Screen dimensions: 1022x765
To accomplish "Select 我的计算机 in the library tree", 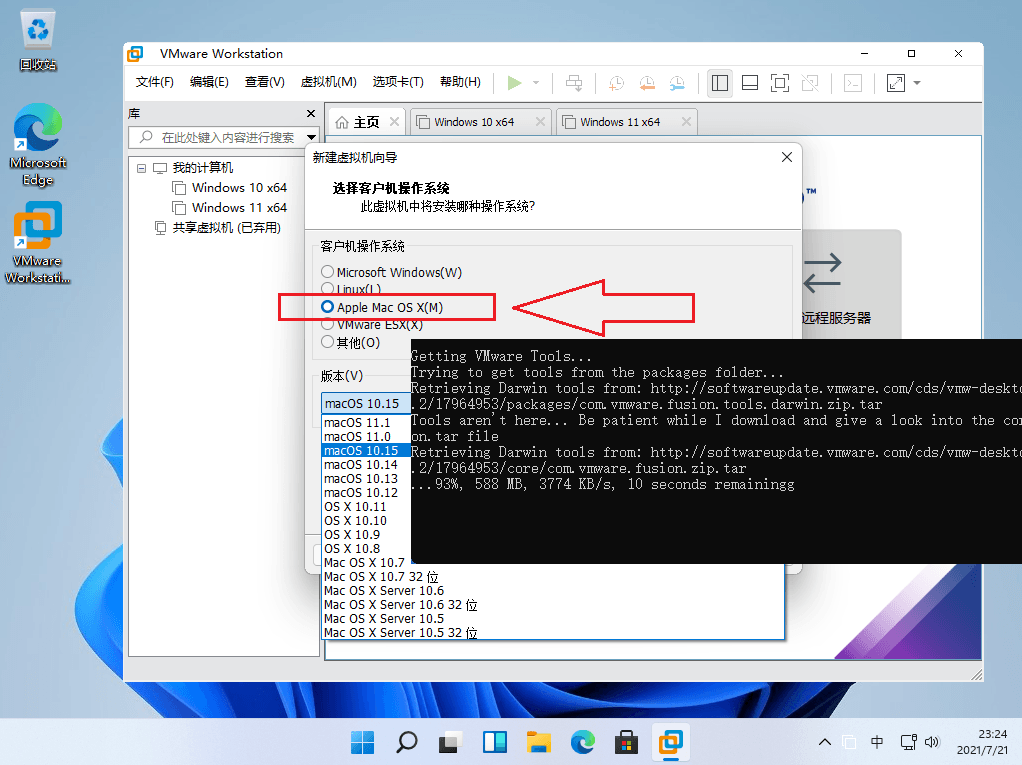I will pyautogui.click(x=202, y=168).
